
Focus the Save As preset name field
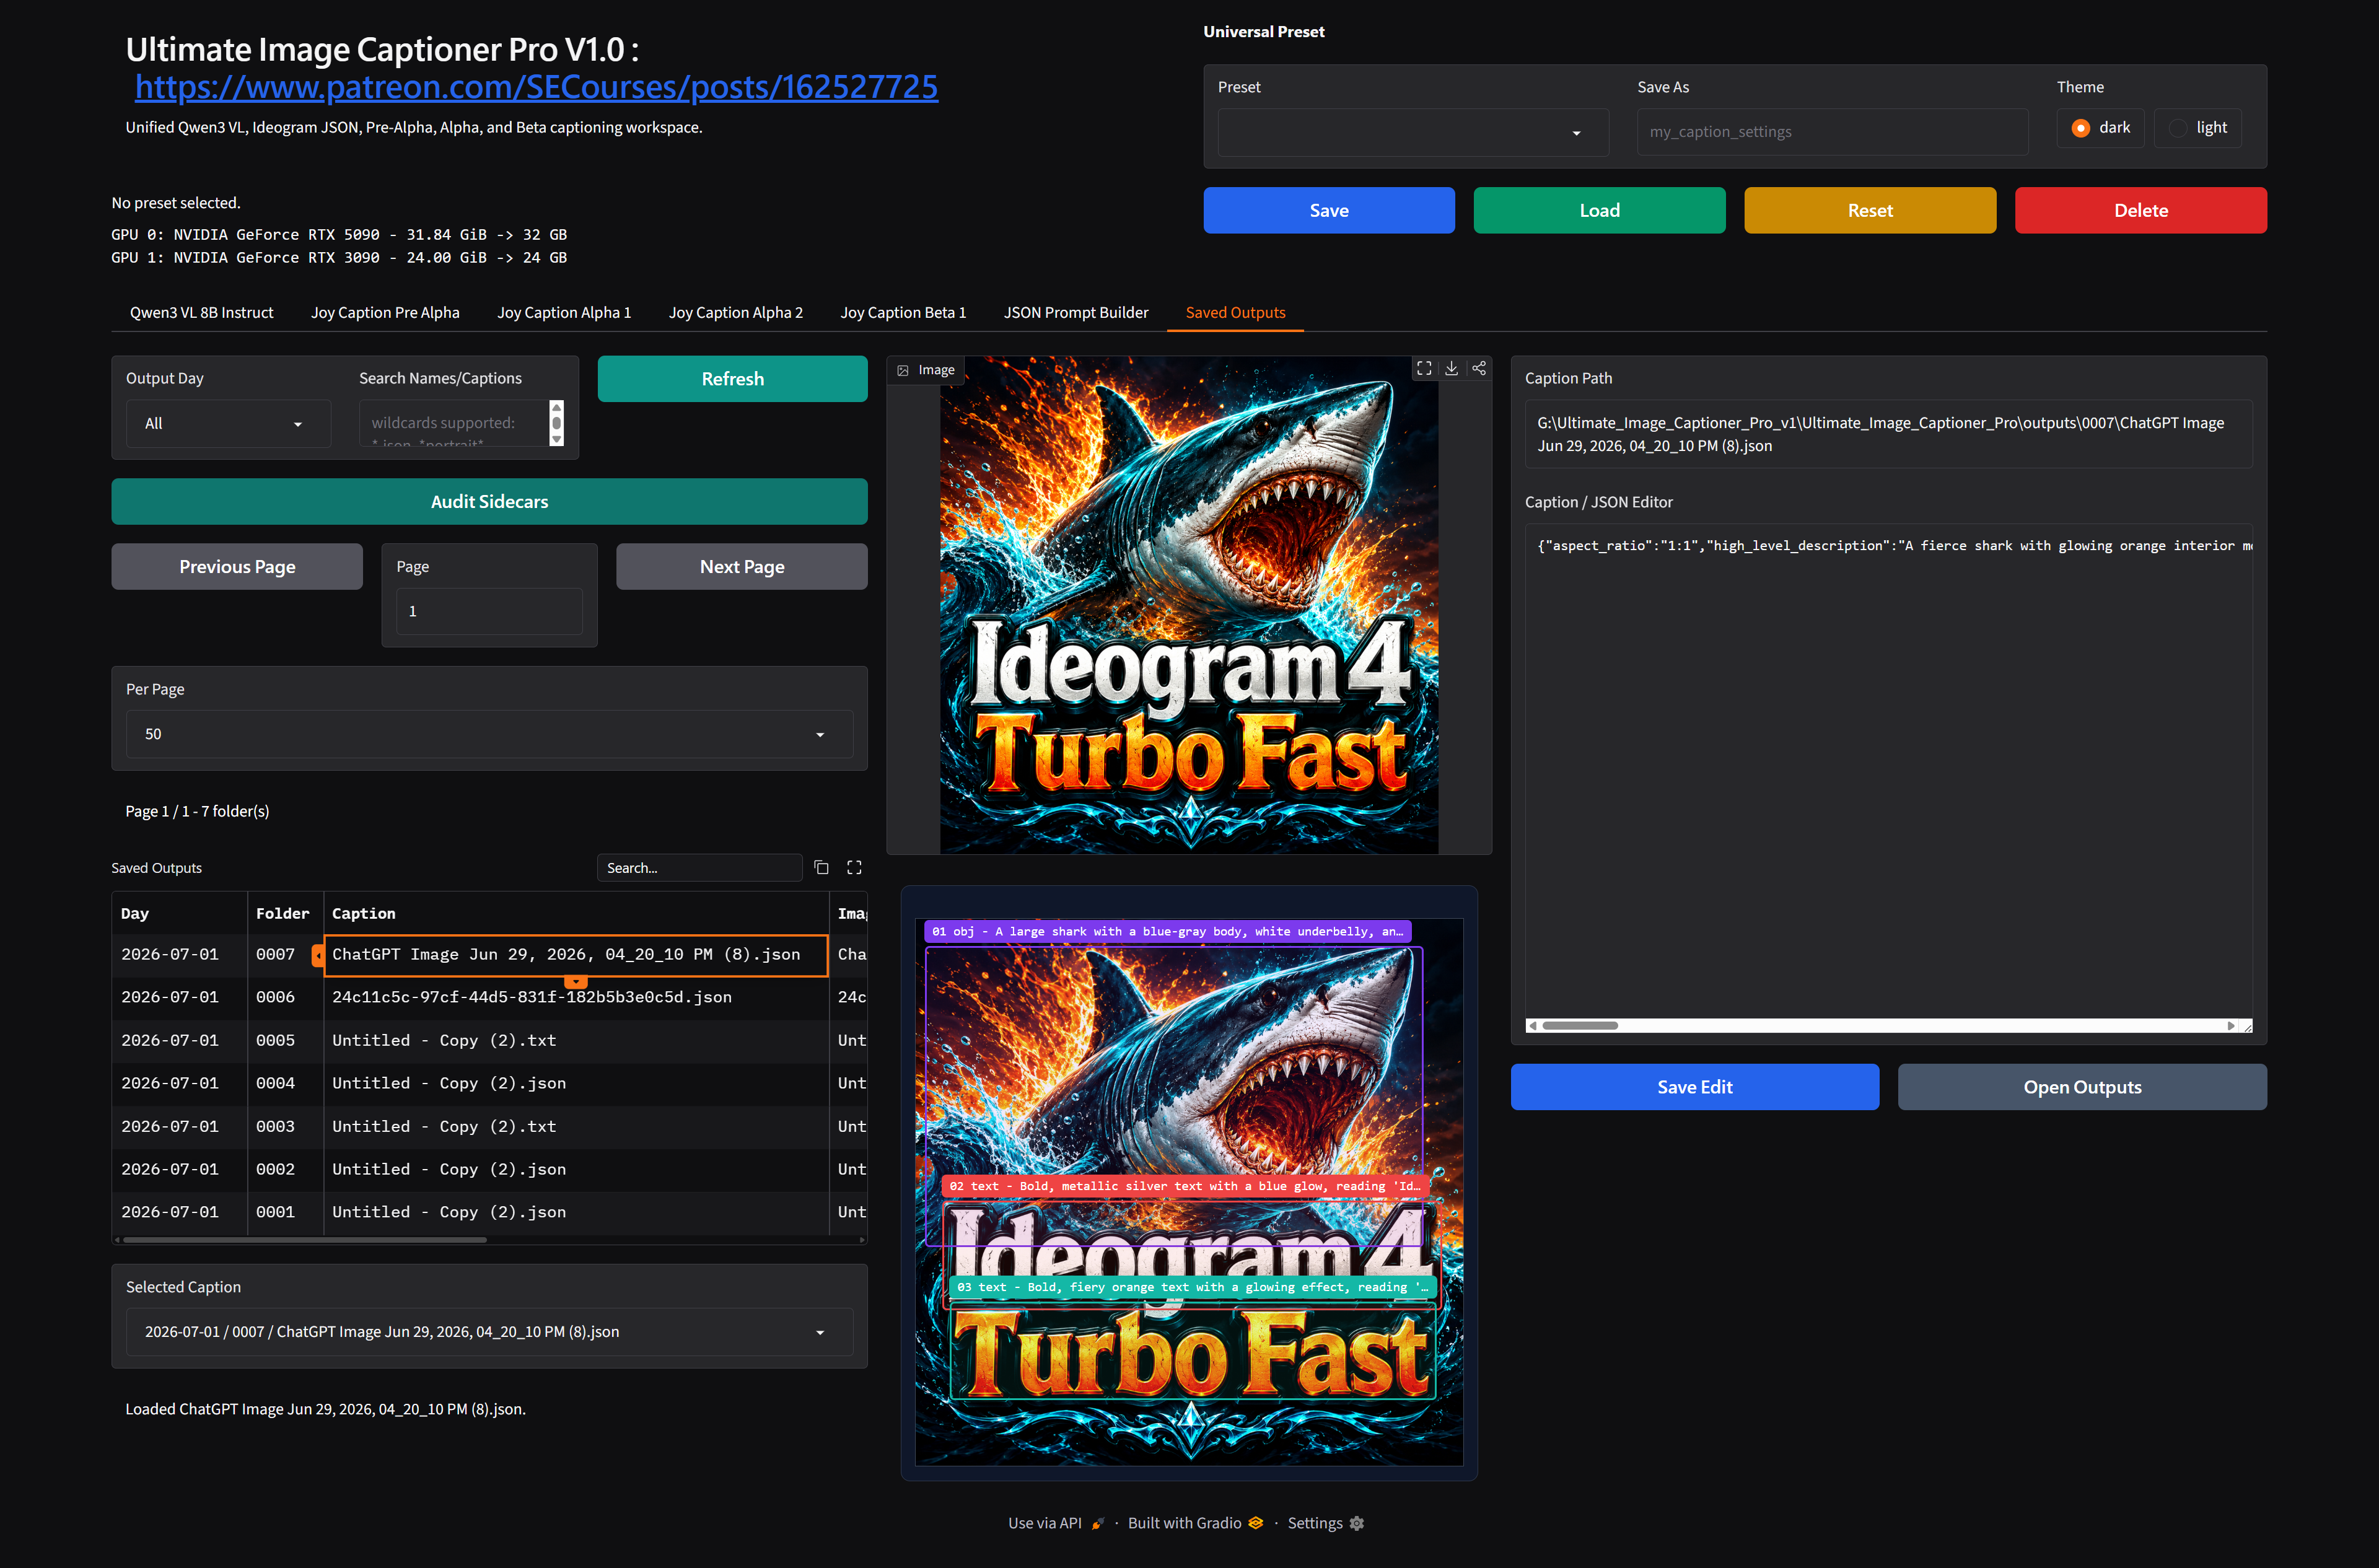tap(1832, 132)
